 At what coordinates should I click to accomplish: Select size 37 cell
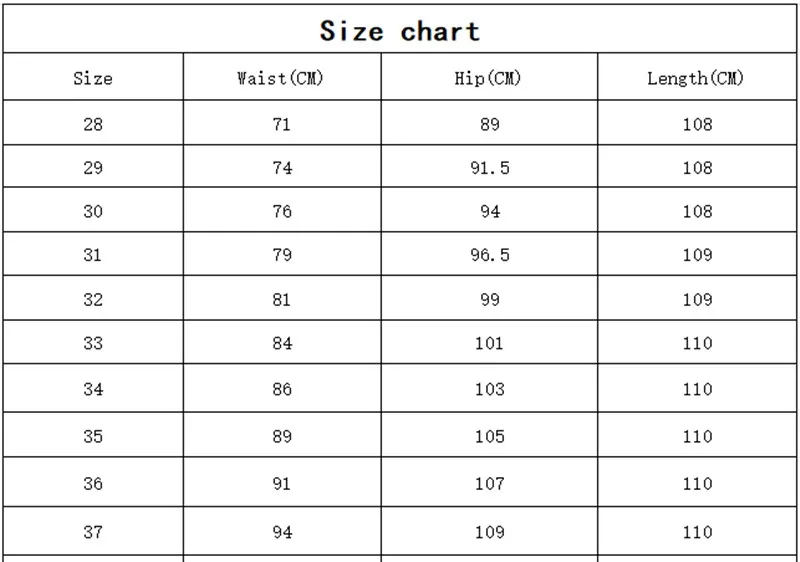(x=93, y=532)
